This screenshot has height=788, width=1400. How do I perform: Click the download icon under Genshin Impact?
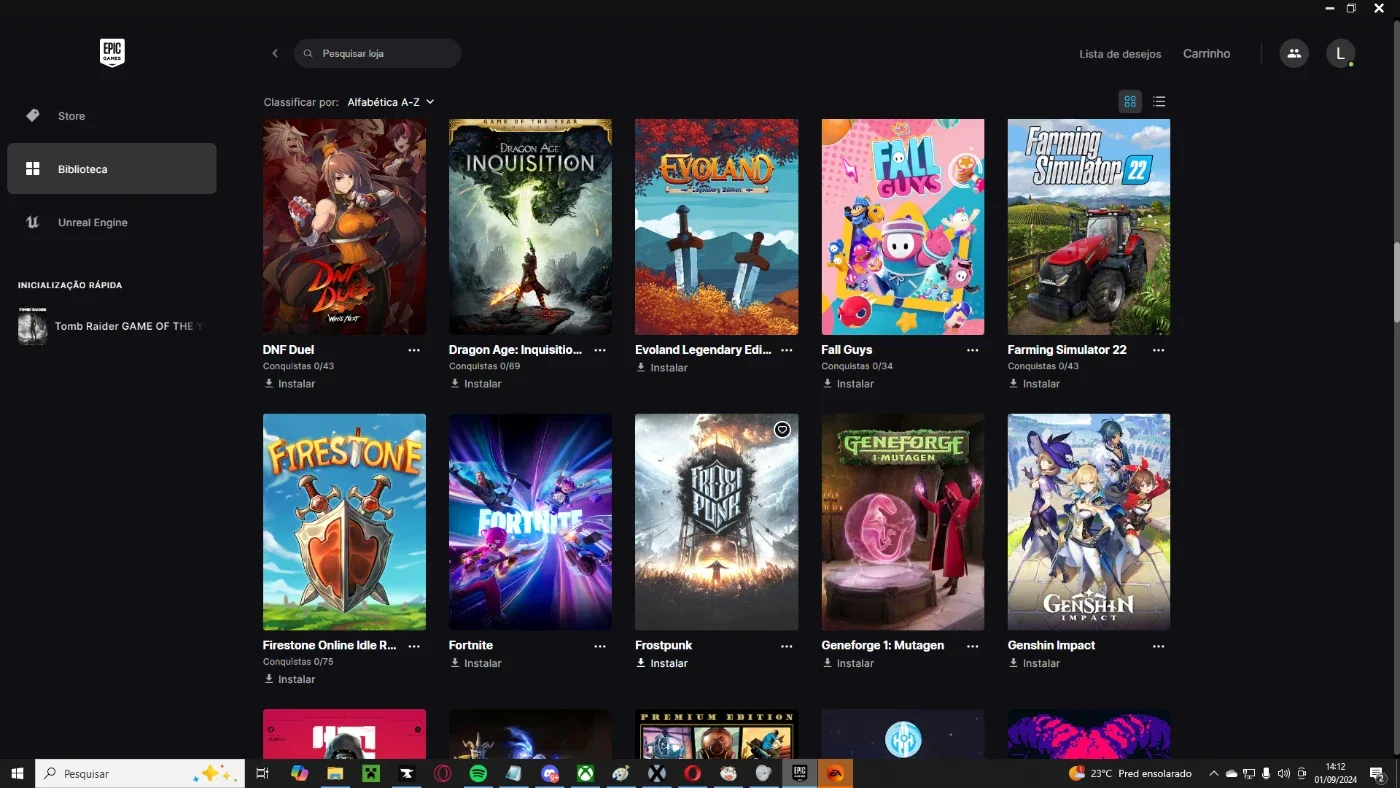1013,663
